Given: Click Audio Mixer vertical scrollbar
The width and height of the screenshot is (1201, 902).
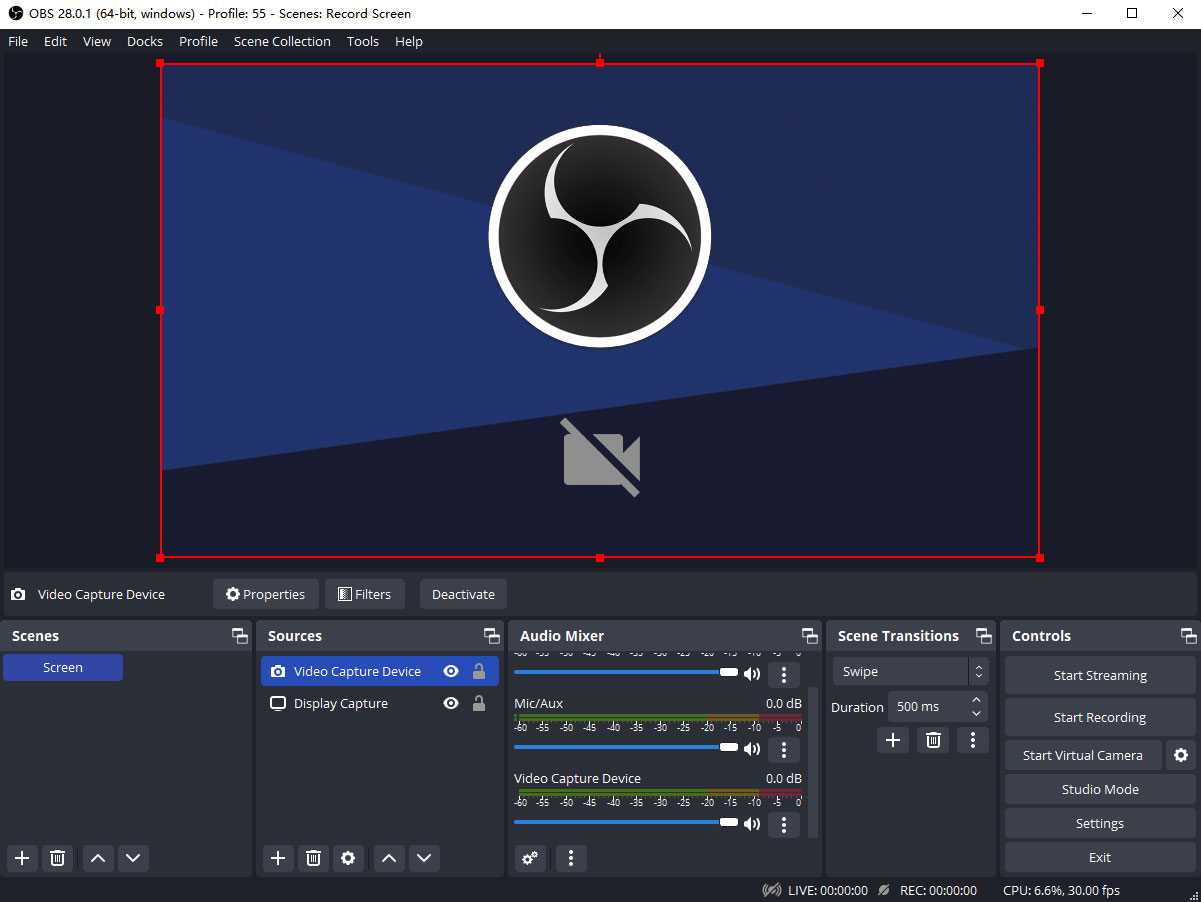Looking at the screenshot, I should coord(812,762).
